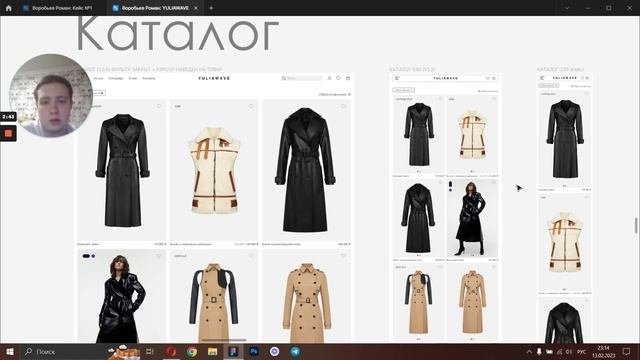Open the Windows Start menu
This screenshot has height=360, width=640.
pyautogui.click(x=10, y=351)
